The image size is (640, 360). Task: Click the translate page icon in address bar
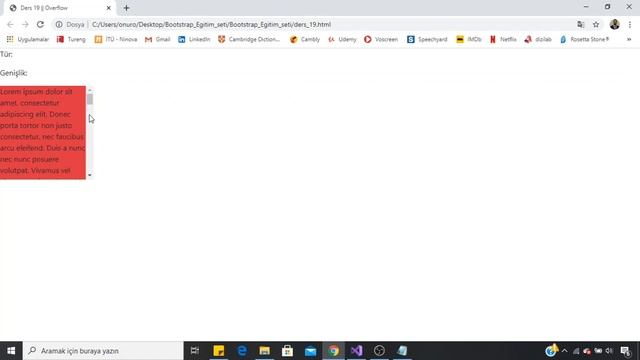point(581,24)
